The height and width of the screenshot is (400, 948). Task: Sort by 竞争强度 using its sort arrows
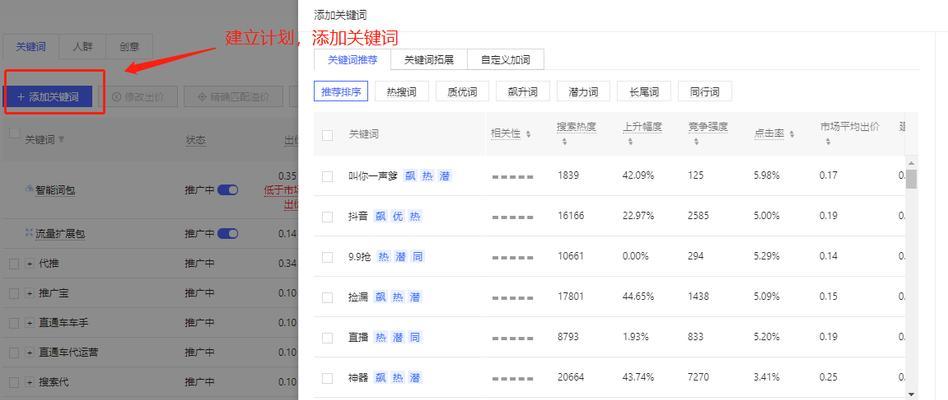(x=695, y=142)
